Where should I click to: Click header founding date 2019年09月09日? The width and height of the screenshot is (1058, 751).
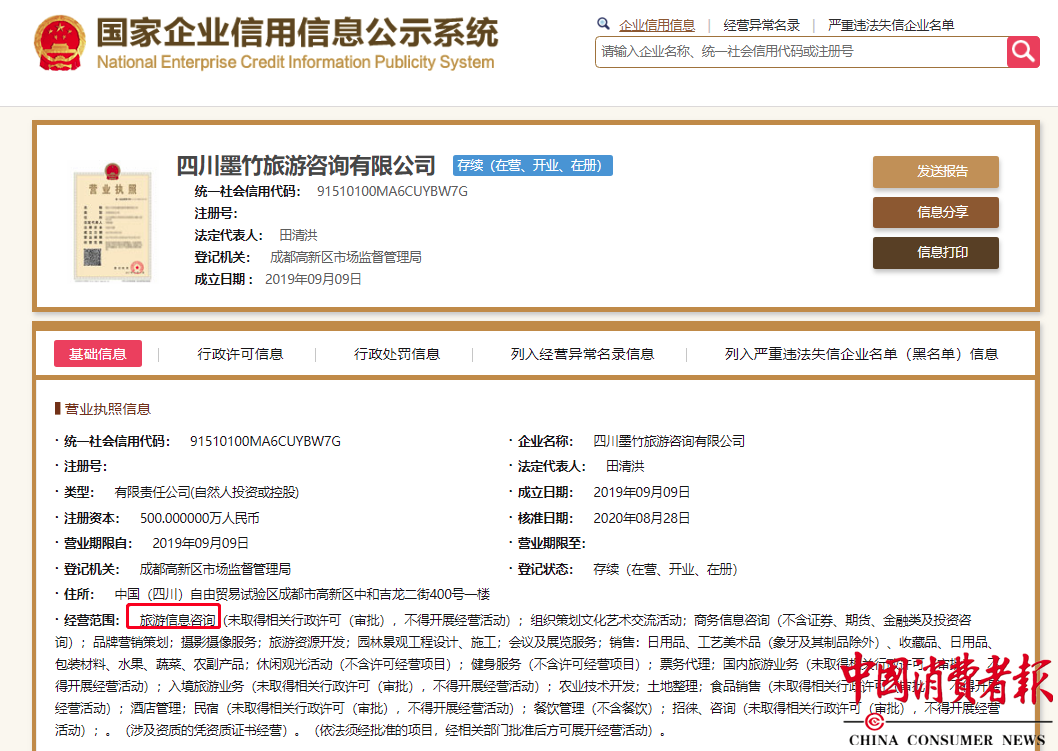click(x=313, y=279)
